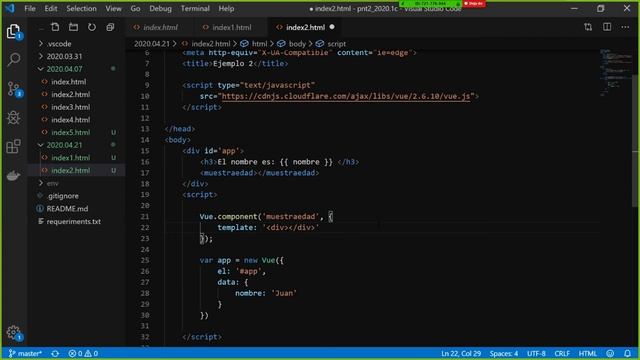
Task: Change file encoding UTF-8
Action: tap(536, 353)
